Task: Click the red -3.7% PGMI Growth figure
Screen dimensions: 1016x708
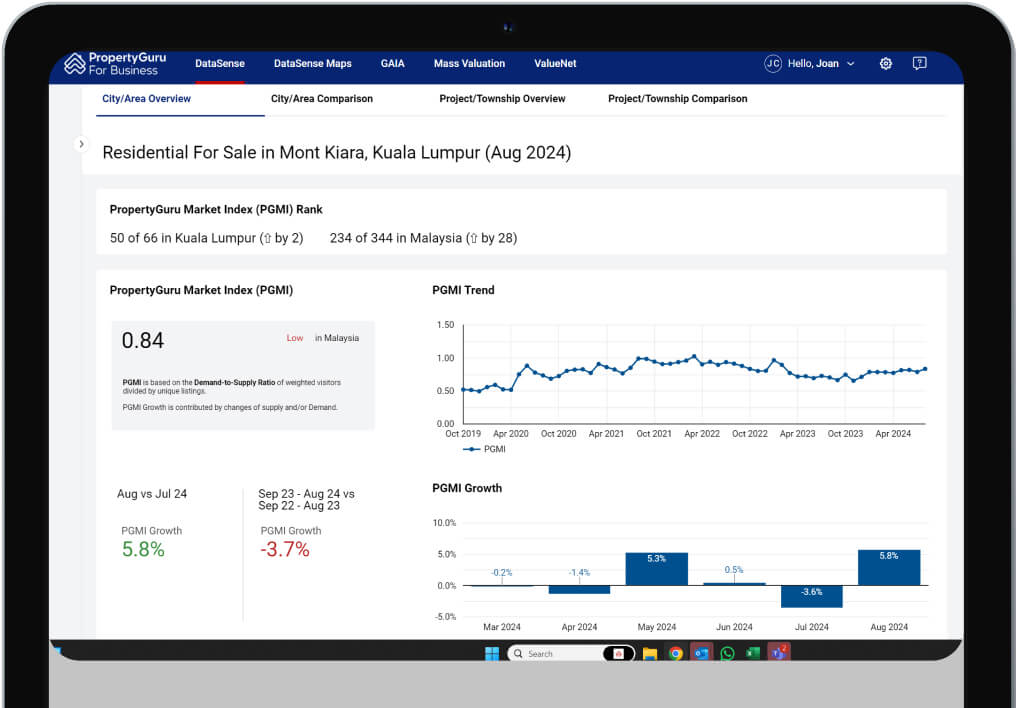Action: click(284, 549)
